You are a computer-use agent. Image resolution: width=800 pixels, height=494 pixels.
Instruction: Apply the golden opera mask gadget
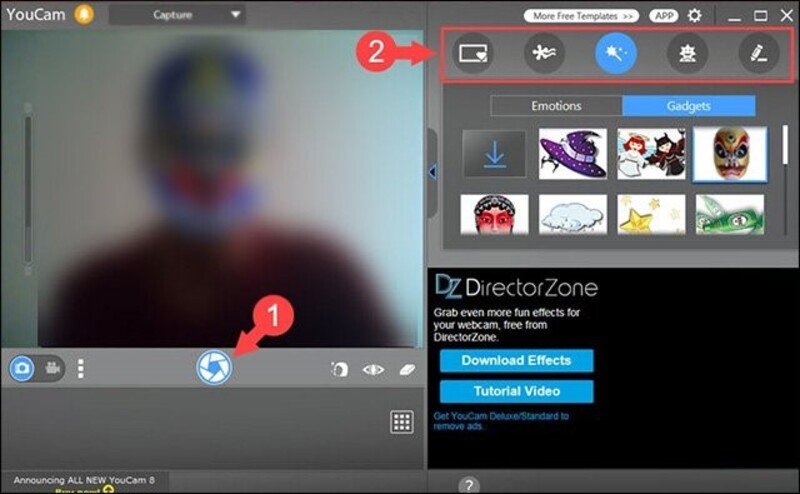click(x=730, y=154)
